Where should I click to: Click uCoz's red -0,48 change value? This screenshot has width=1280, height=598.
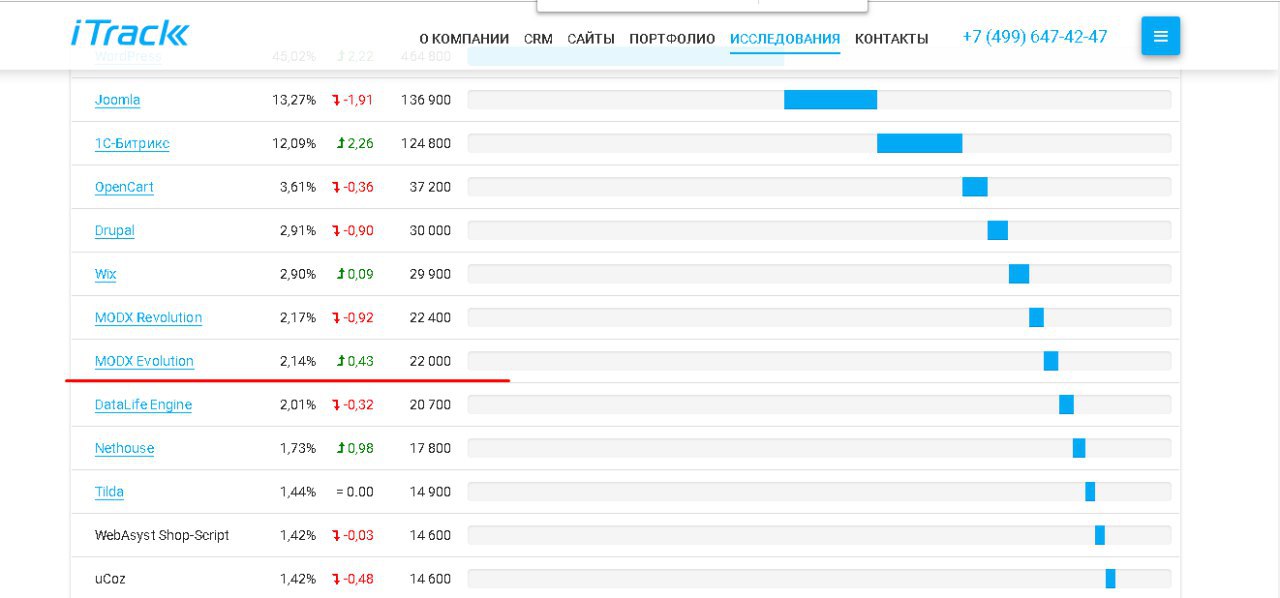coord(353,578)
